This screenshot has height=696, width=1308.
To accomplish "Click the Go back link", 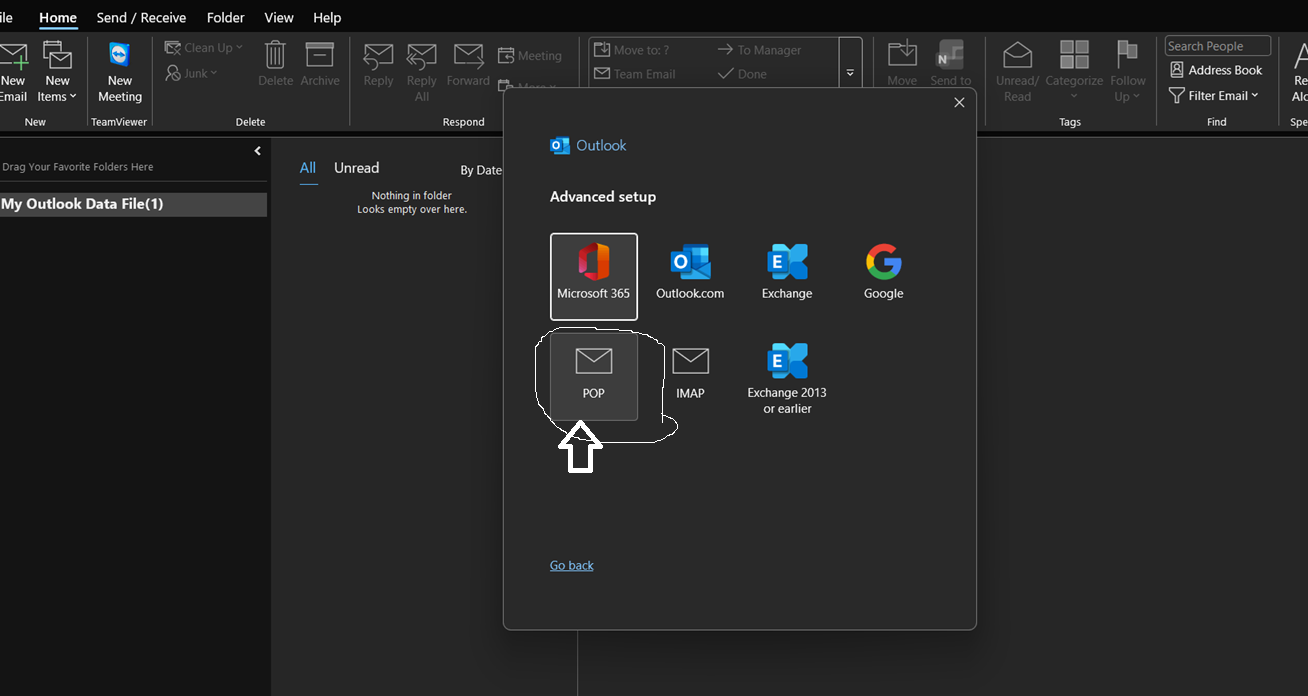I will 571,565.
